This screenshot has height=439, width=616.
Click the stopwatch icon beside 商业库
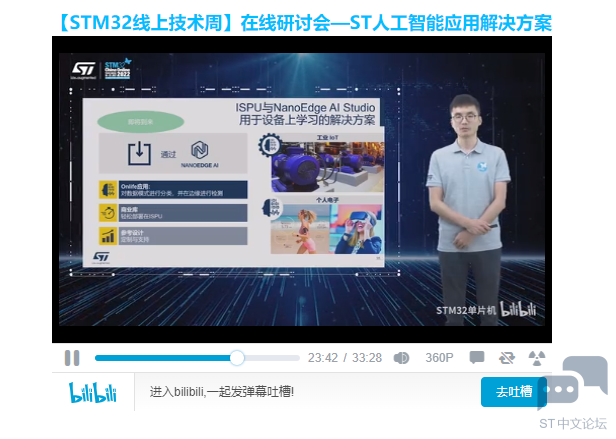pyautogui.click(x=108, y=213)
